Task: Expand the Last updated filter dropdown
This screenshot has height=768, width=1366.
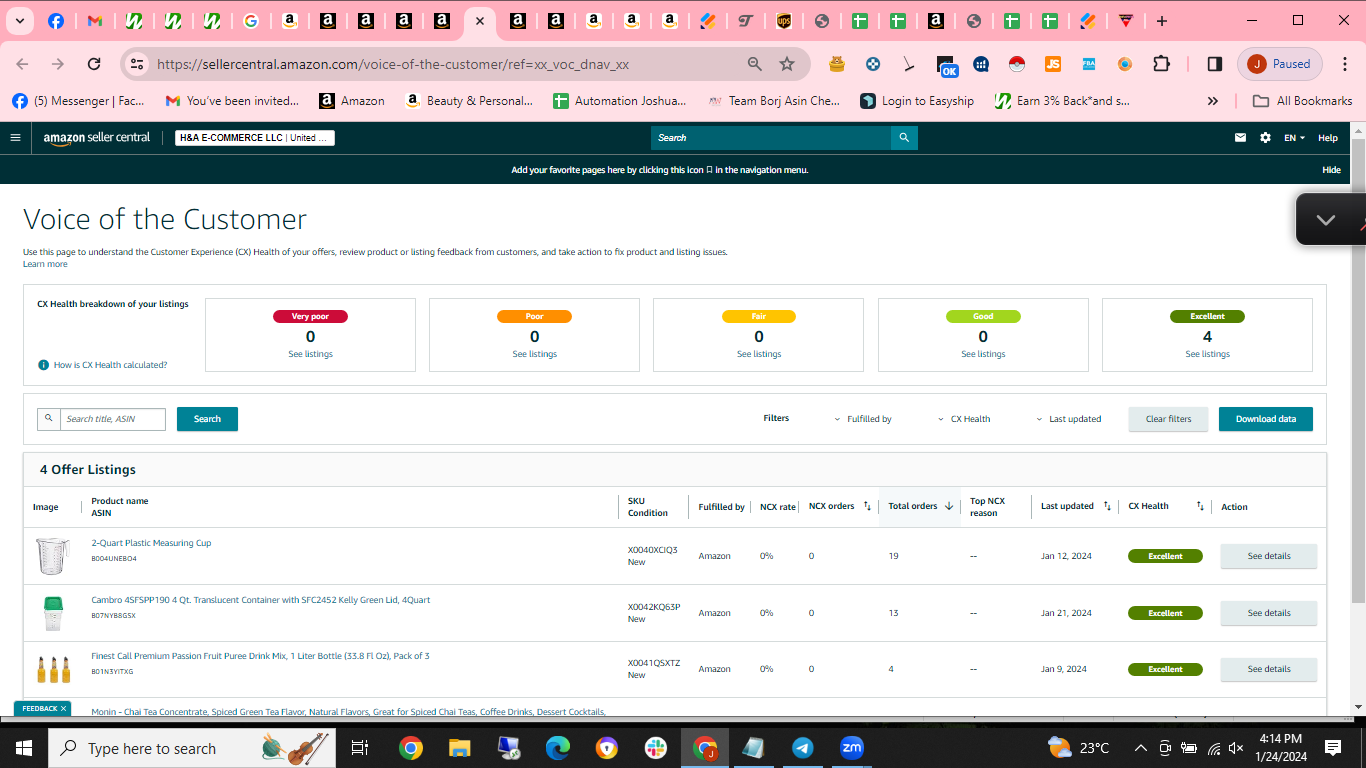Action: point(1068,419)
